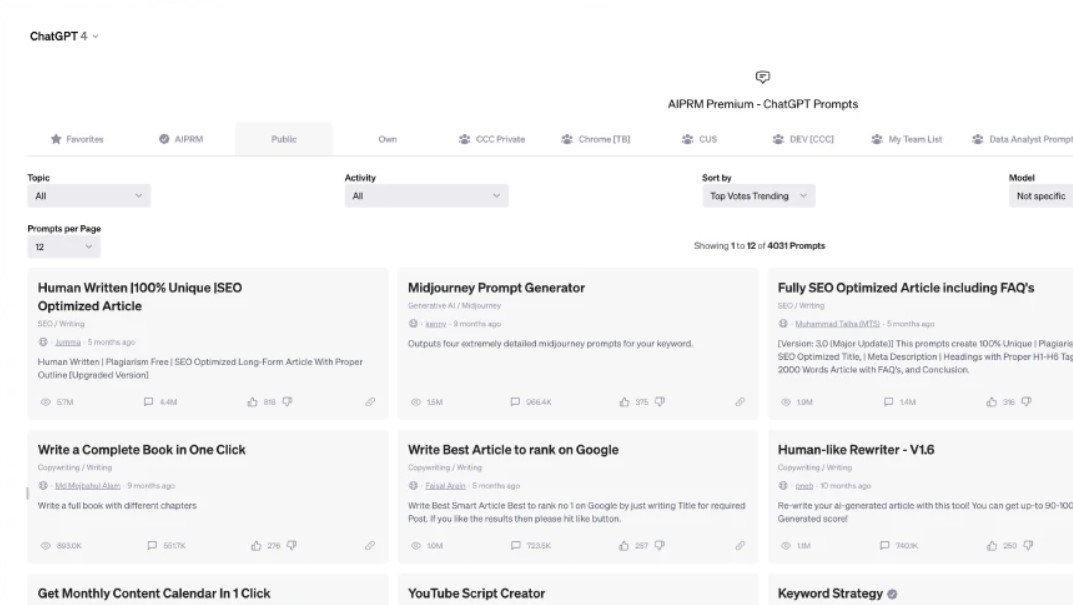Click thumbs down on Midjourney Prompt Generator
Screen dimensions: 1073x605
tap(659, 402)
